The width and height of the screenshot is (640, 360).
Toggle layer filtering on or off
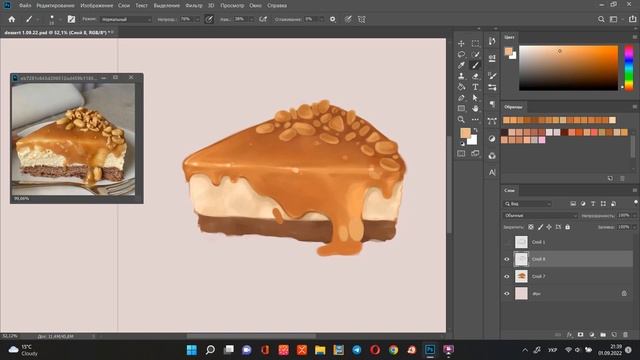click(636, 203)
